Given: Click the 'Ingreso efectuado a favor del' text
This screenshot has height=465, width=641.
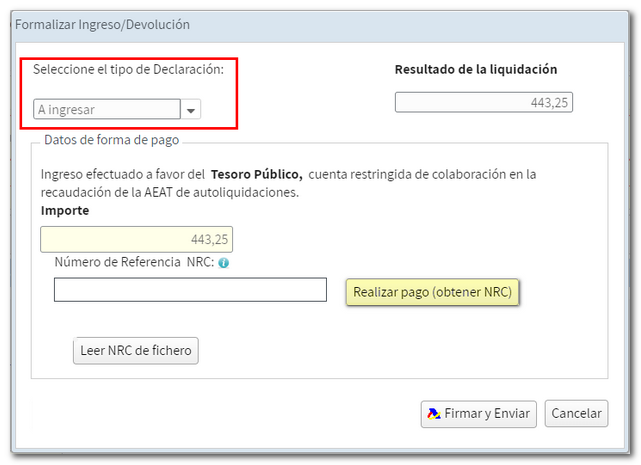Looking at the screenshot, I should [122, 174].
